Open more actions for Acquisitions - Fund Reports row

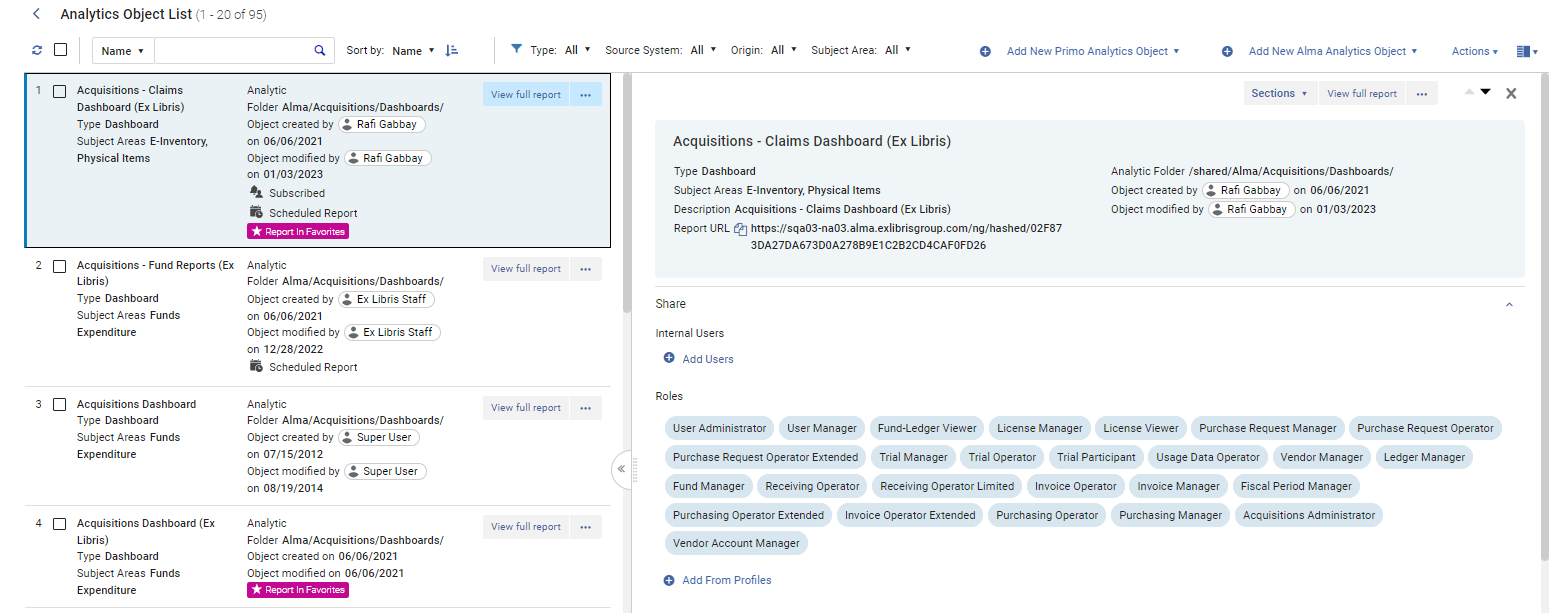pos(586,268)
